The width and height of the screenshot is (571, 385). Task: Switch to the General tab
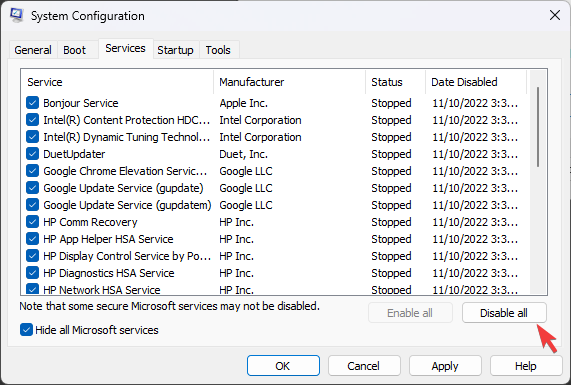point(33,50)
